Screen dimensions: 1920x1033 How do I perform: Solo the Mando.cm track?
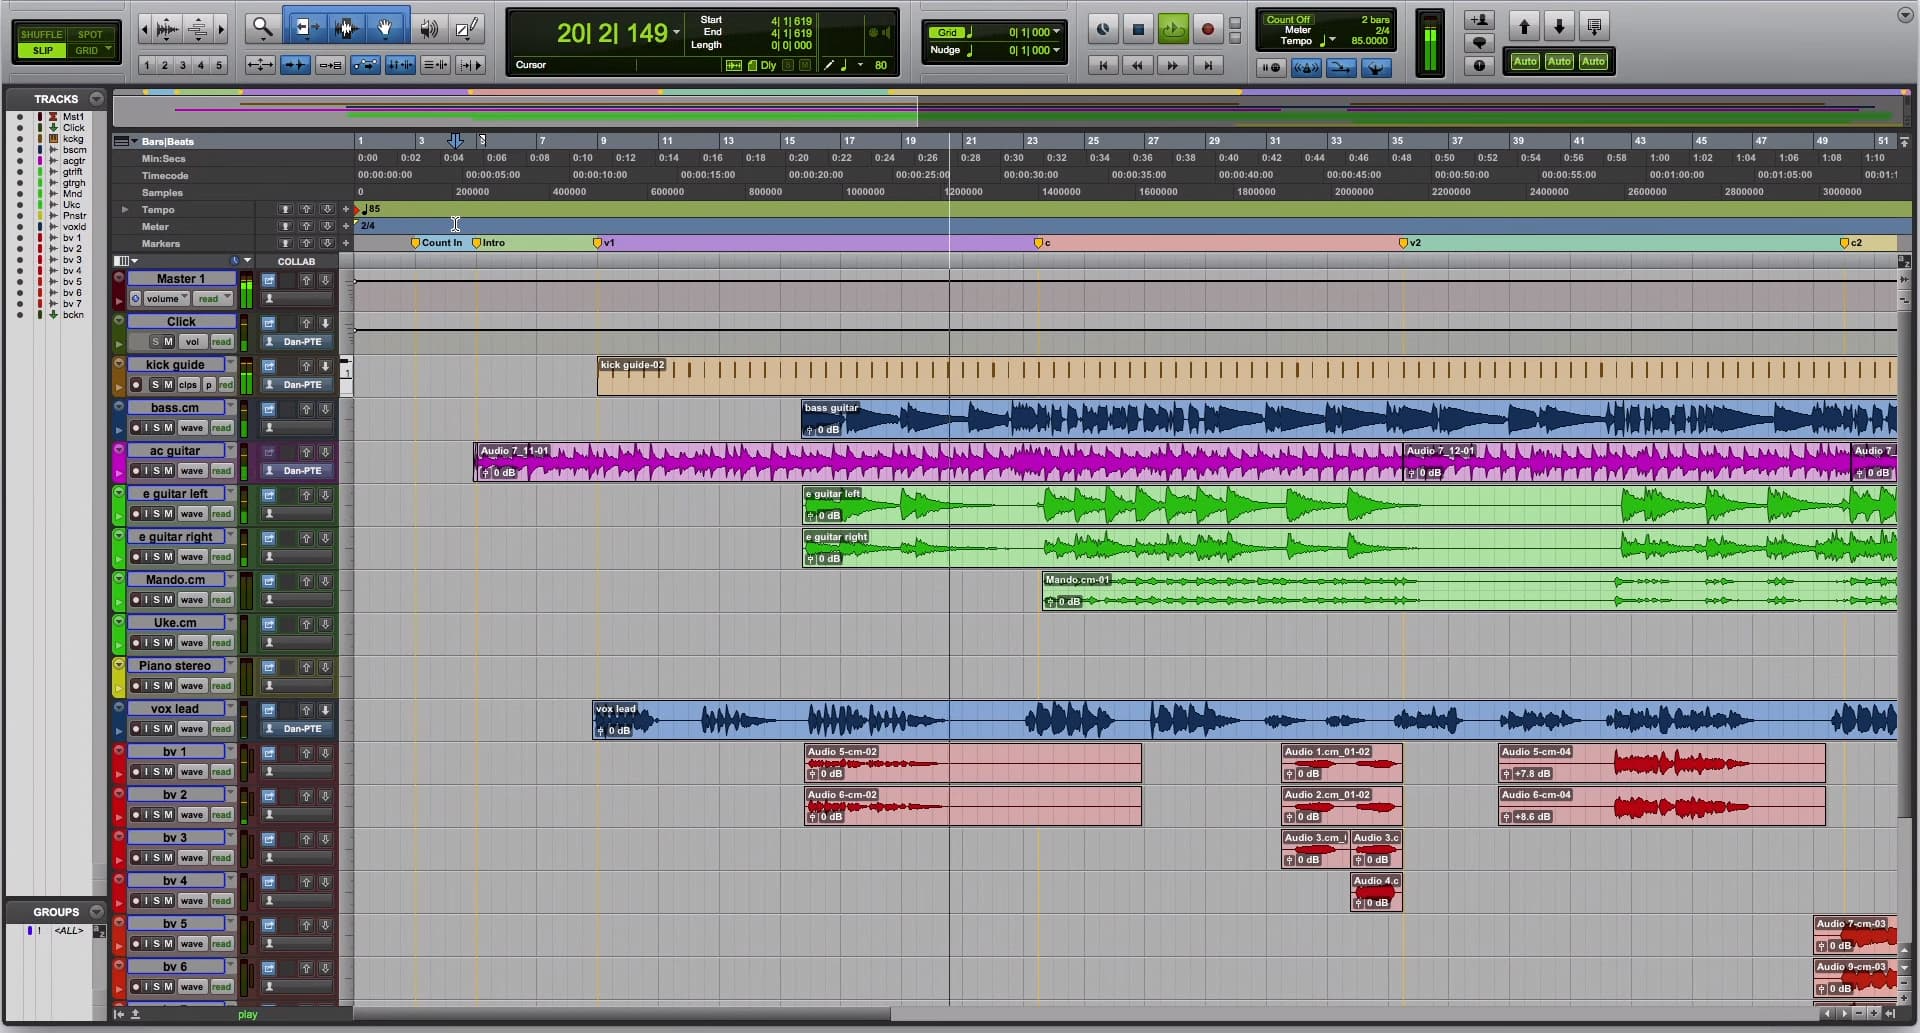[156, 600]
